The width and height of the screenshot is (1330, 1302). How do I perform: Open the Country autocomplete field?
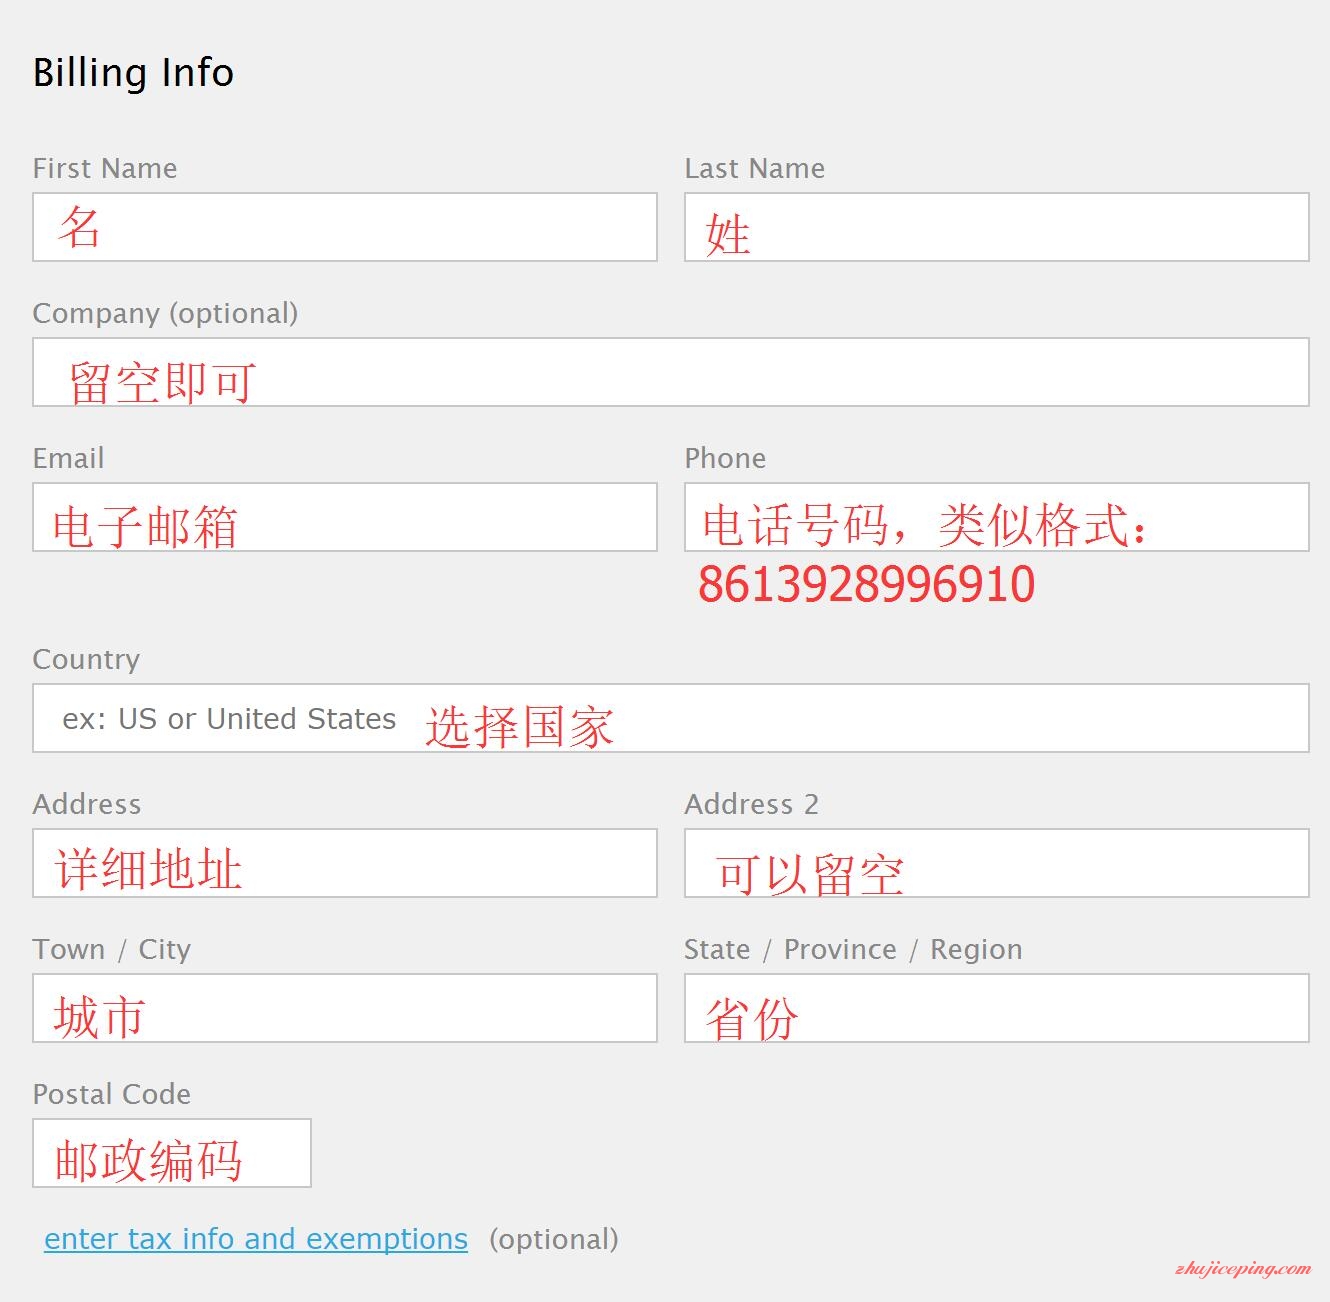click(x=670, y=718)
